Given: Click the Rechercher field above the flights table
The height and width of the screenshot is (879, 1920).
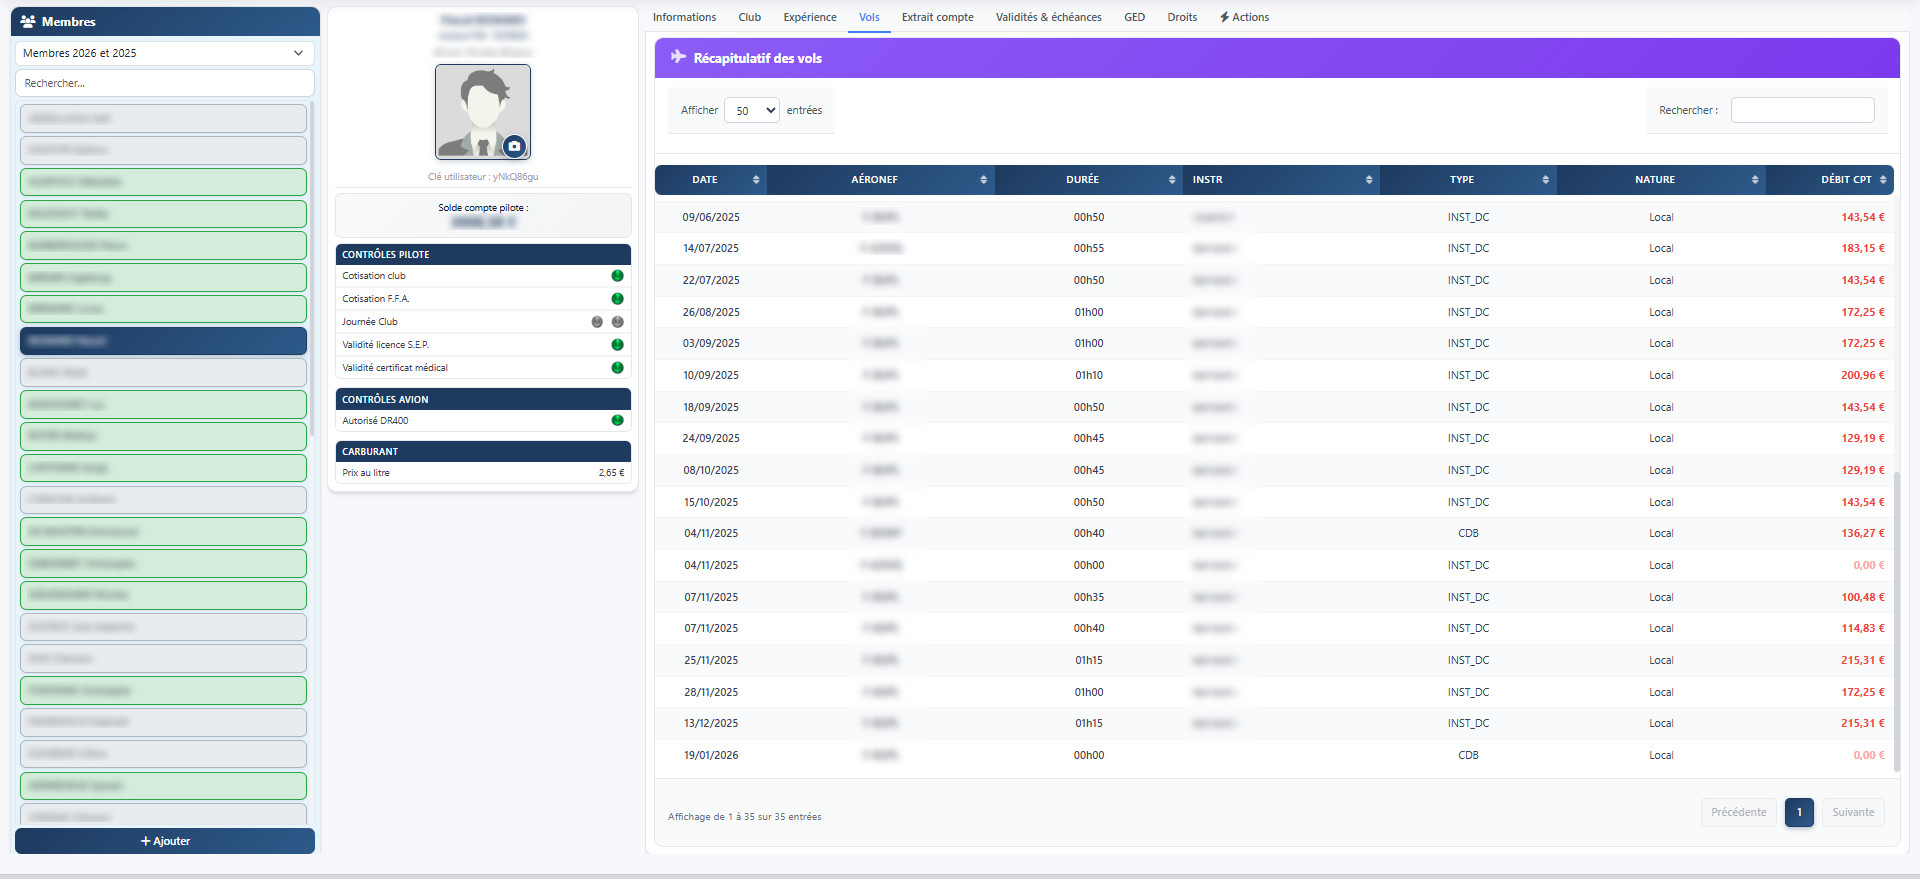Looking at the screenshot, I should (x=1802, y=110).
